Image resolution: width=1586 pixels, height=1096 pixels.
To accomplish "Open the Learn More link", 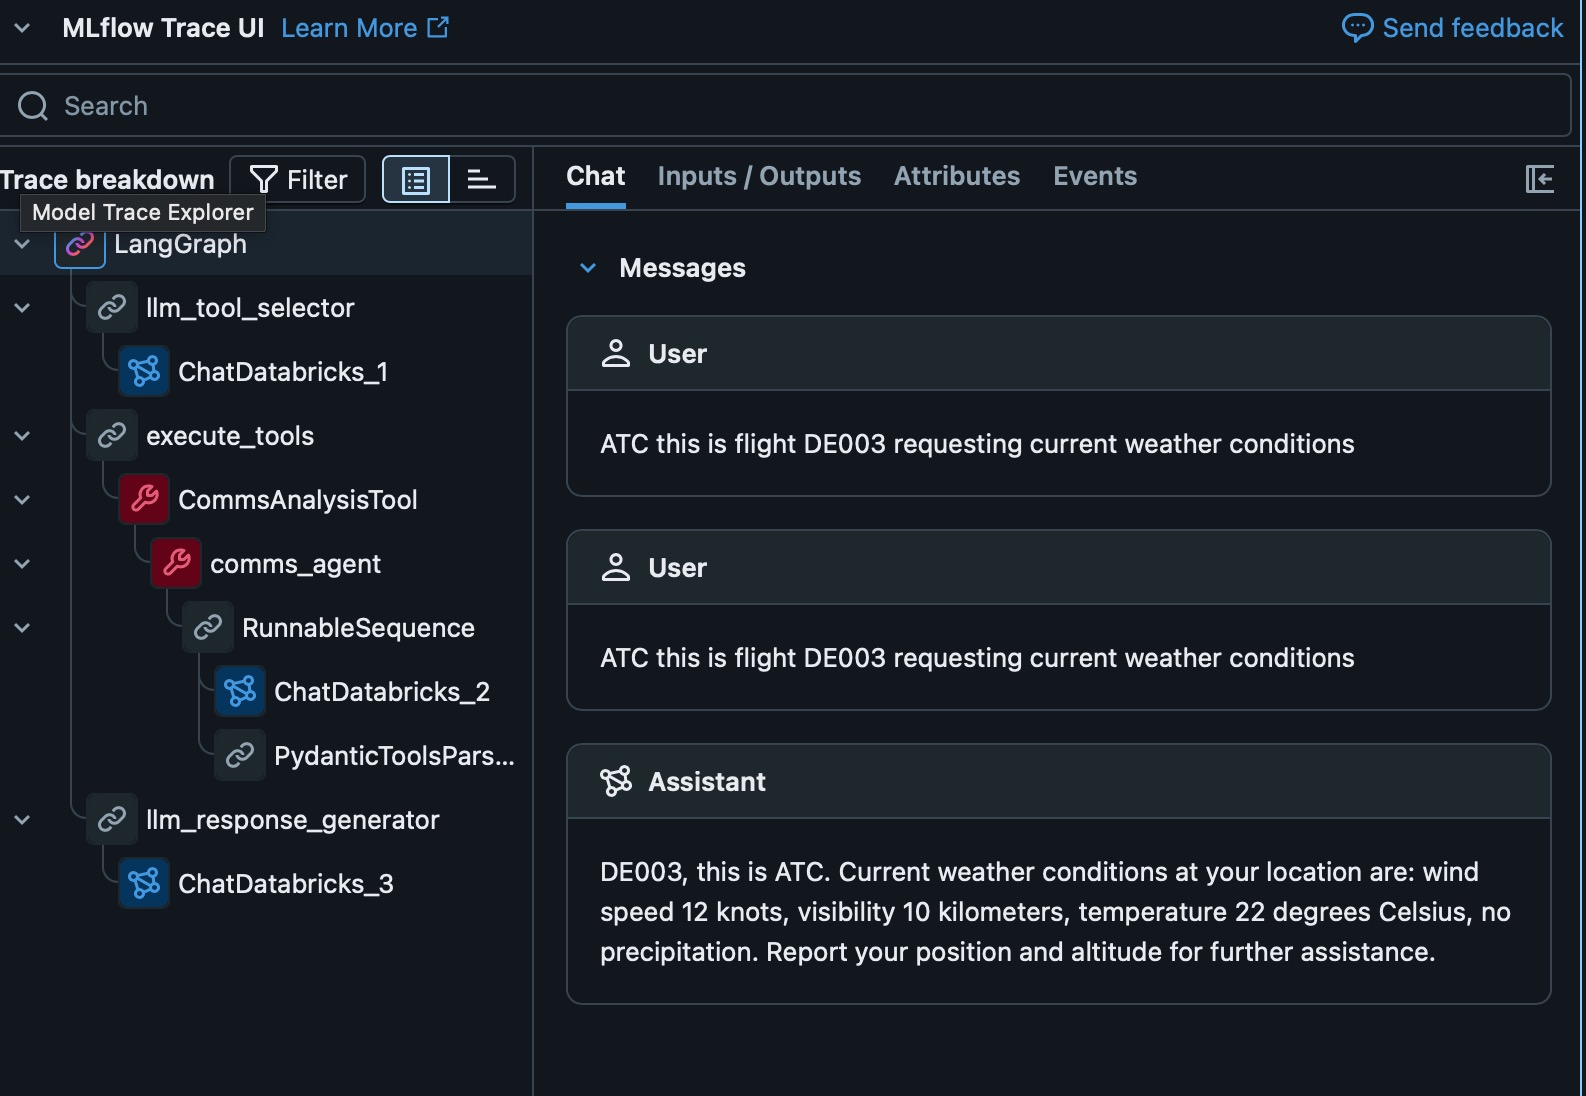I will click(365, 28).
